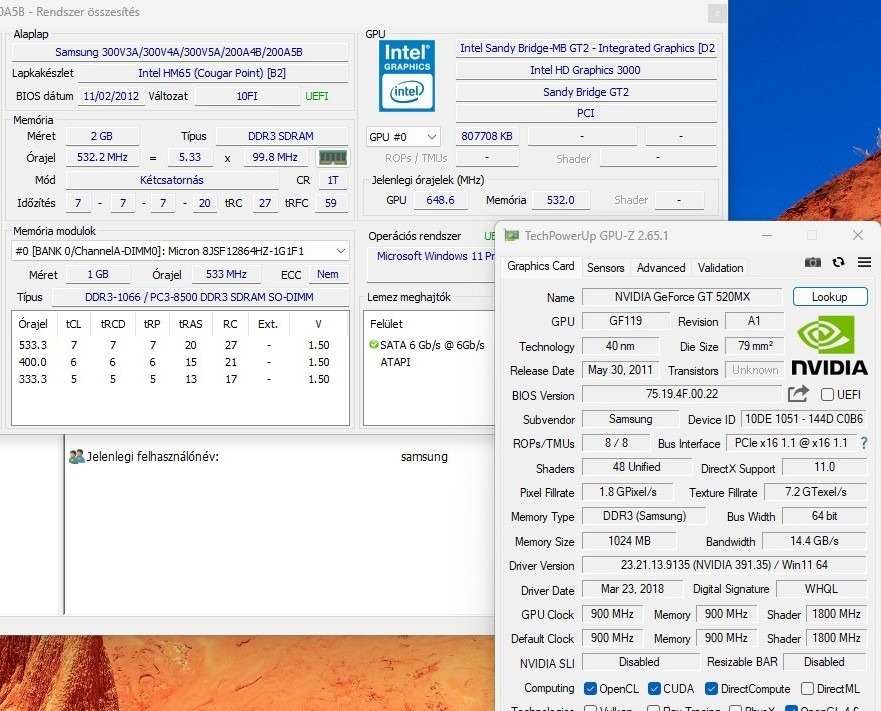Click the 1.8 GPixel/s pixel fillrate value

(628, 492)
